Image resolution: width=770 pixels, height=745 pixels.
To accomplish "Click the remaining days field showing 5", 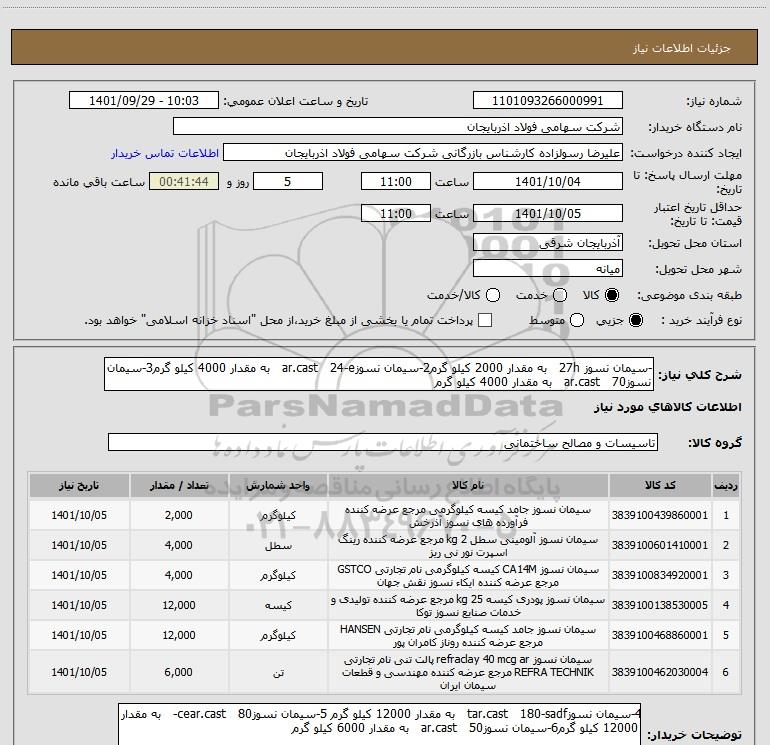I will pos(288,181).
